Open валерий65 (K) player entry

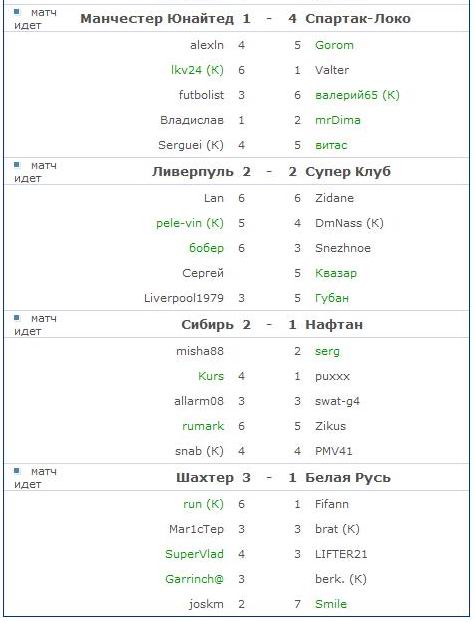[x=357, y=95]
